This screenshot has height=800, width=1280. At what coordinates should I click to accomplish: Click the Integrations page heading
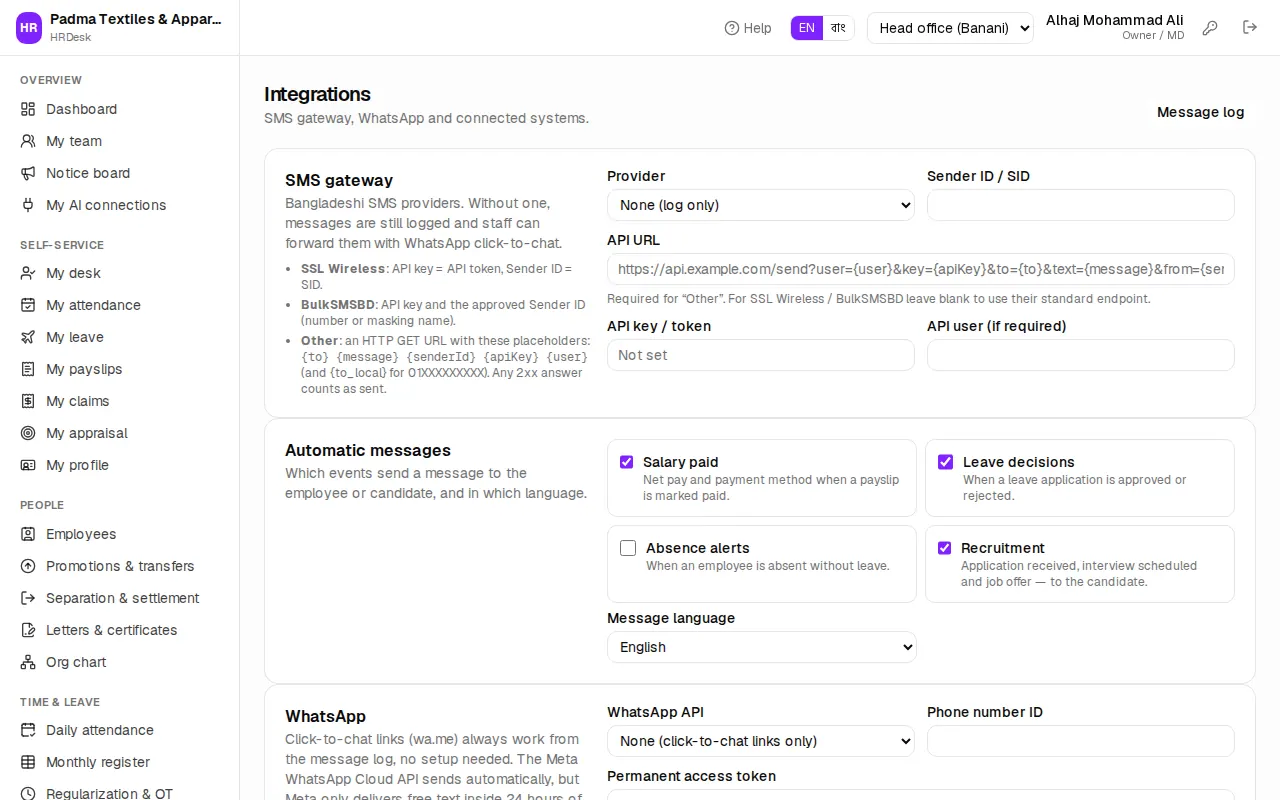[317, 94]
